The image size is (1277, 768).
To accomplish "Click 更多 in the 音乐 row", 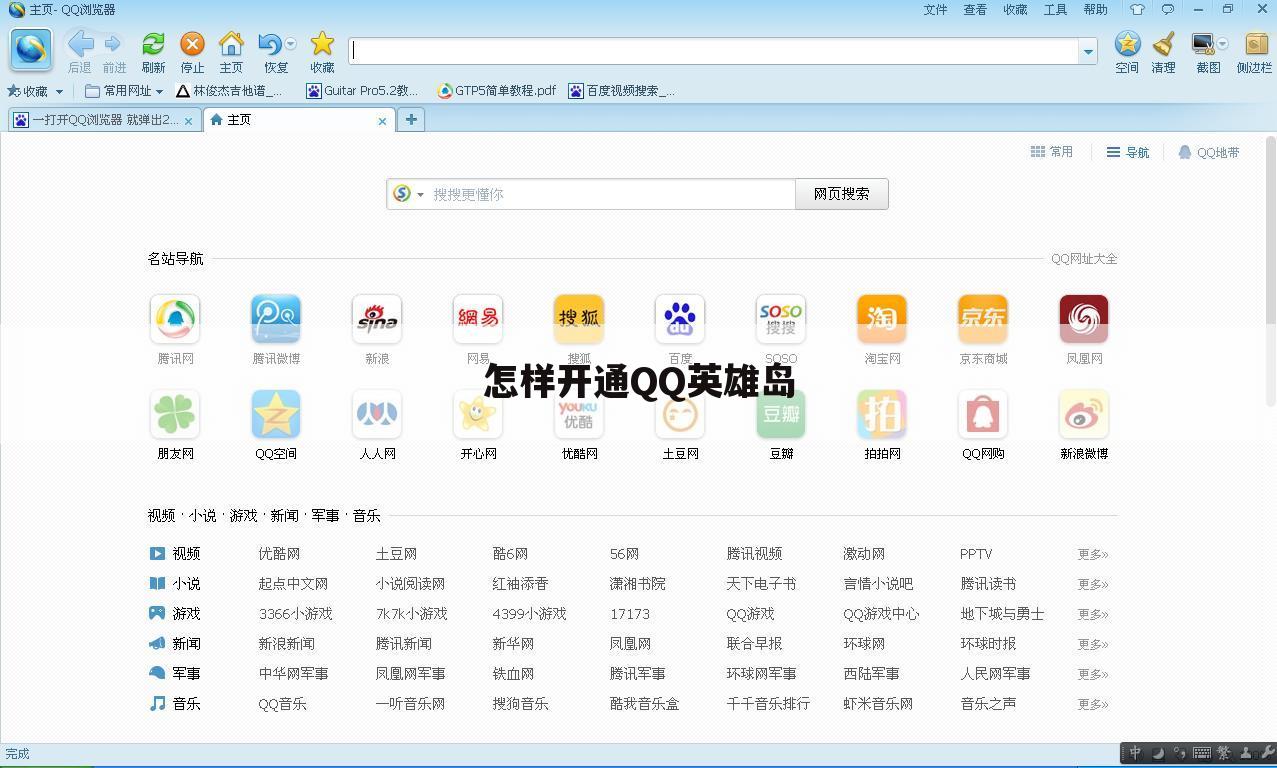I will 1093,704.
